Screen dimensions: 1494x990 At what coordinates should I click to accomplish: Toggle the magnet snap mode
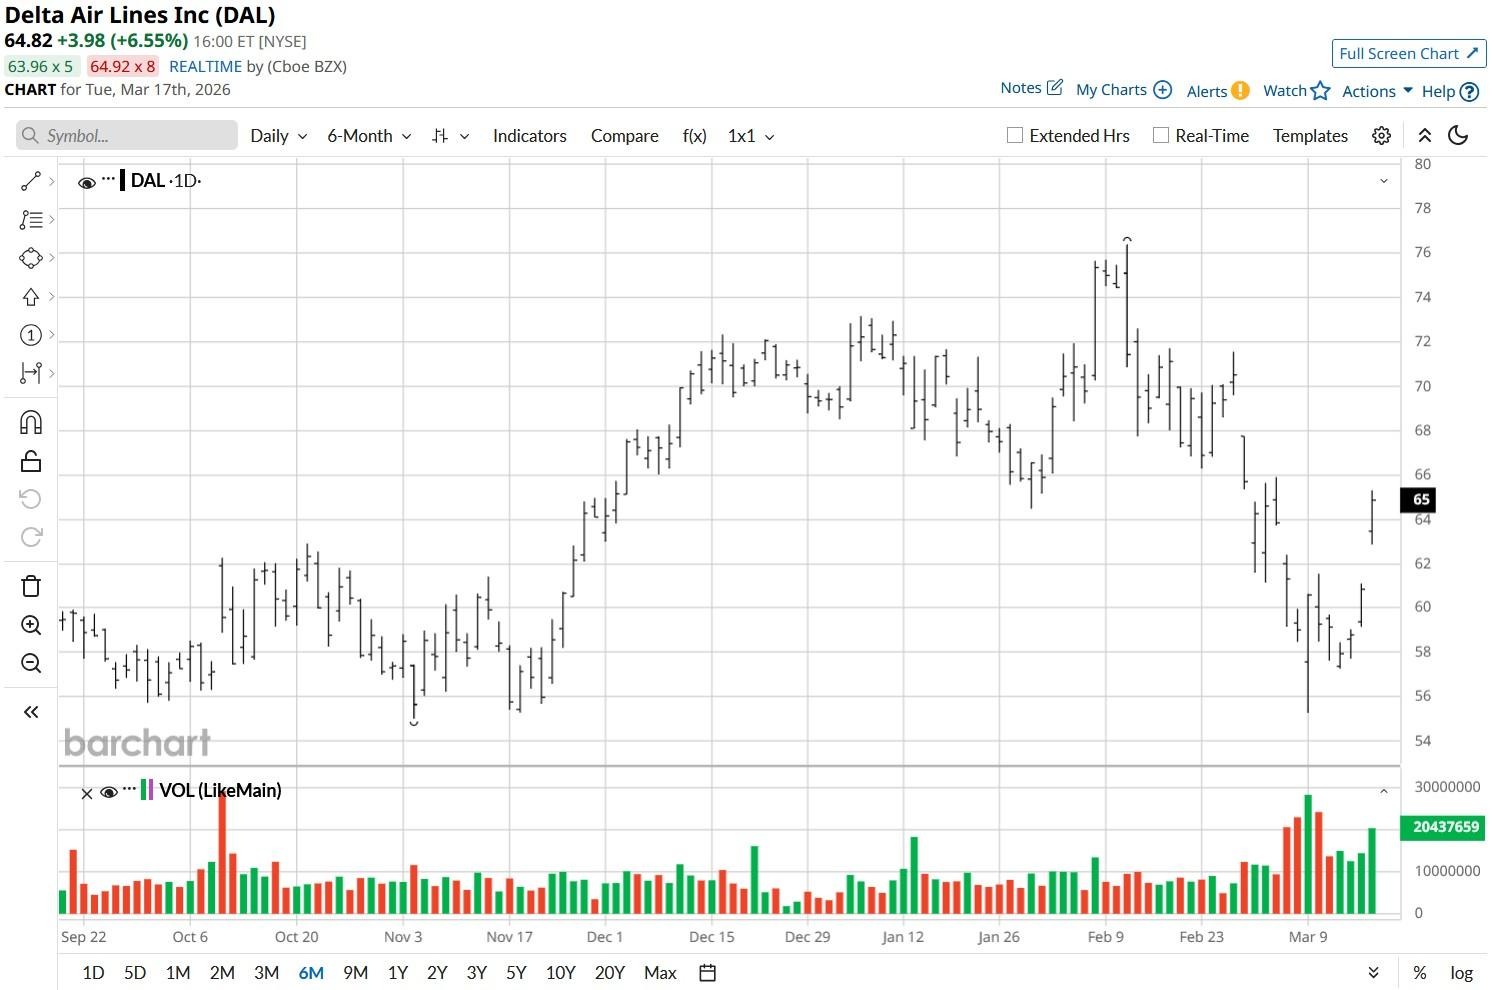(x=31, y=422)
